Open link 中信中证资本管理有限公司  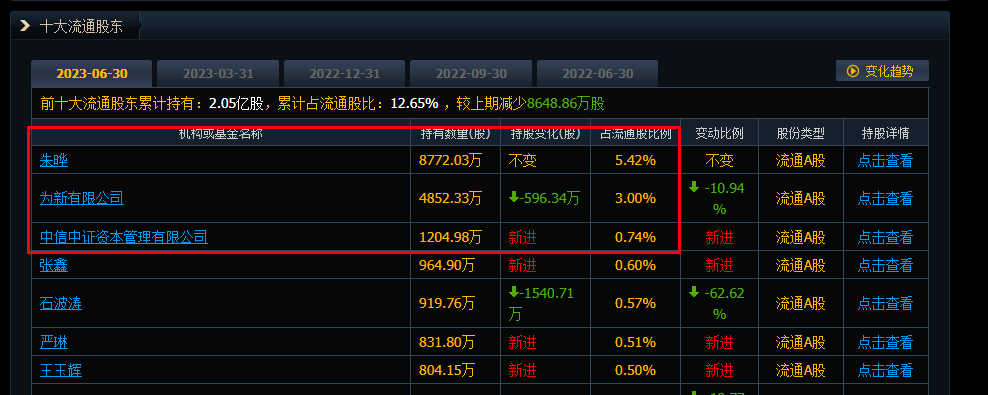124,238
